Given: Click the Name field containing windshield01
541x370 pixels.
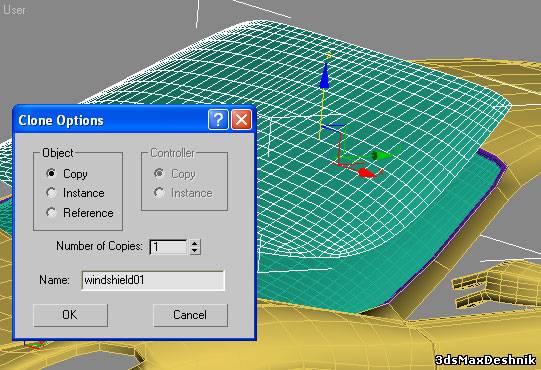Looking at the screenshot, I should (153, 280).
